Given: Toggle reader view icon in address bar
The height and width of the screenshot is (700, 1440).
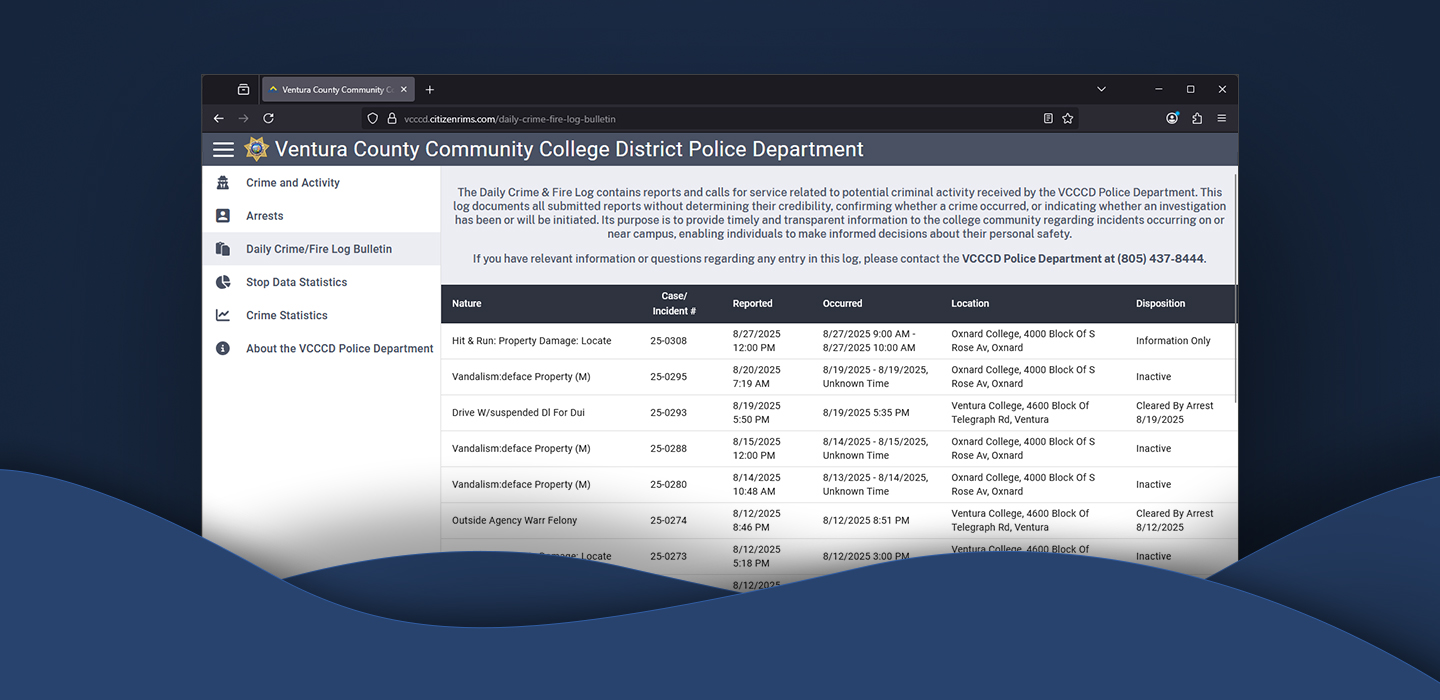Looking at the screenshot, I should (1048, 118).
